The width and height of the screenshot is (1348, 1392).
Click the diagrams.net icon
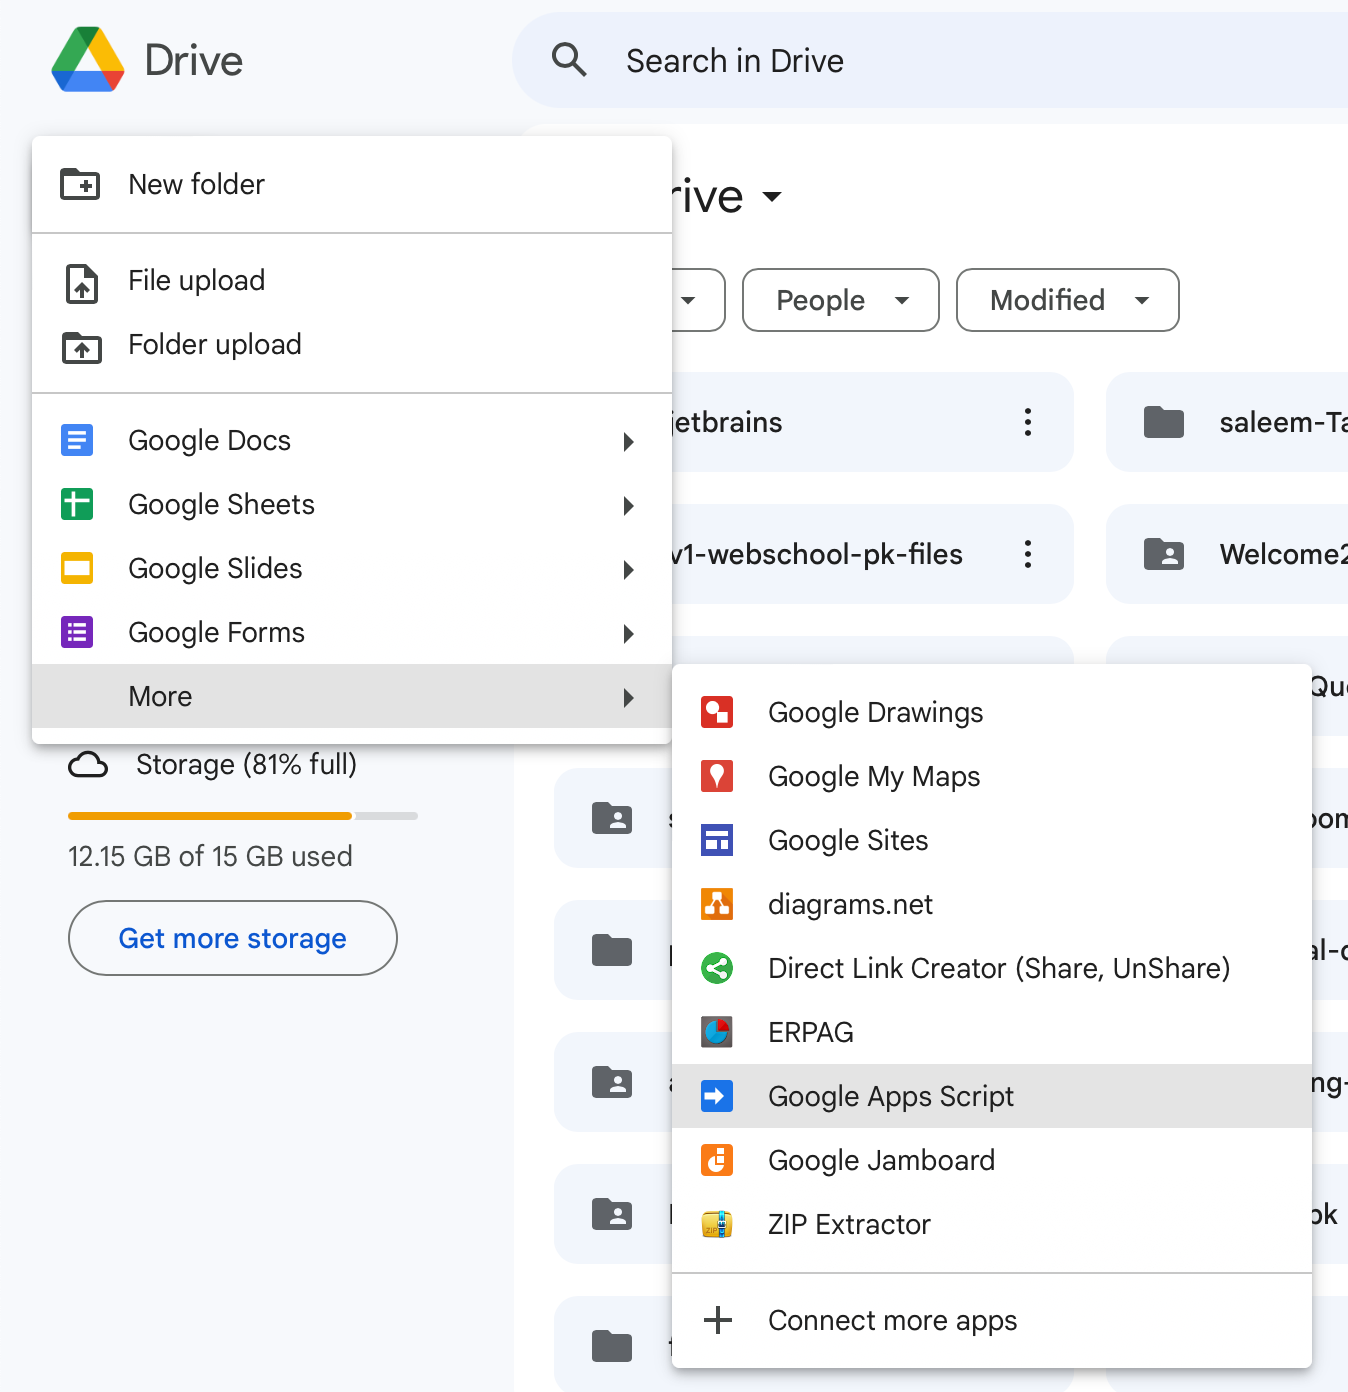717,904
